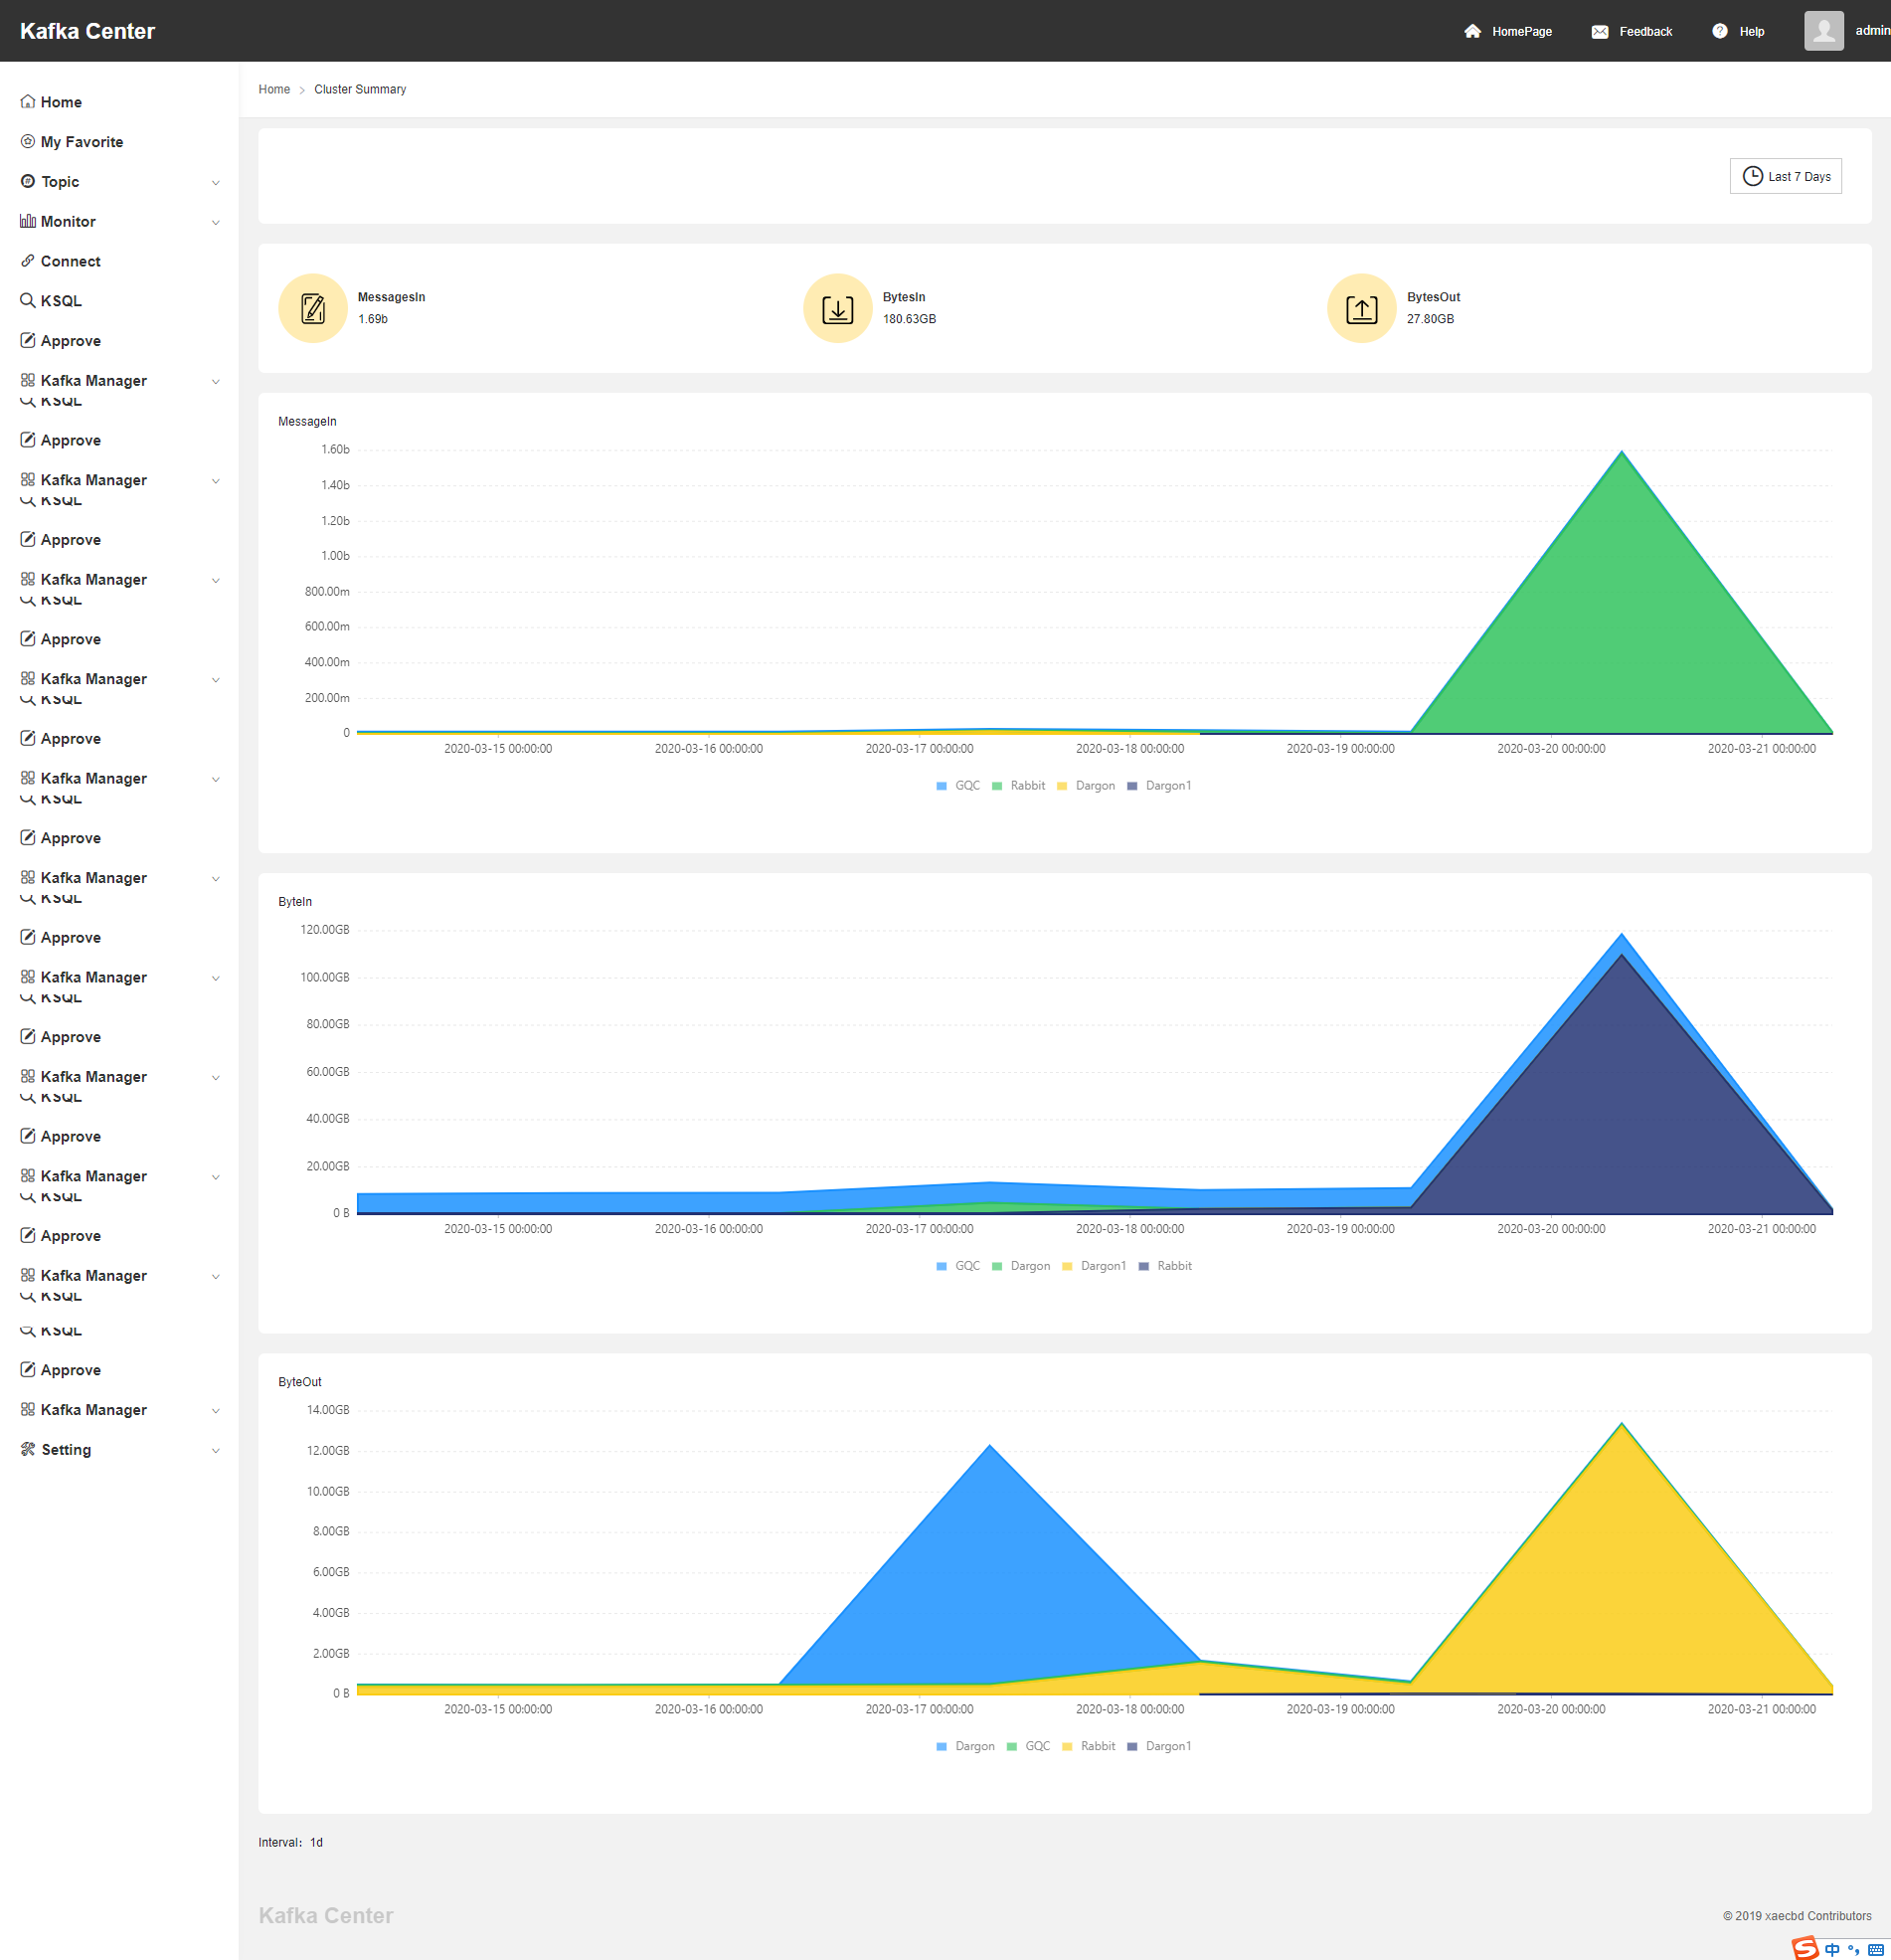Click the Dargon1 swatch in ByteOut legend
The image size is (1891, 1960).
[1132, 1746]
